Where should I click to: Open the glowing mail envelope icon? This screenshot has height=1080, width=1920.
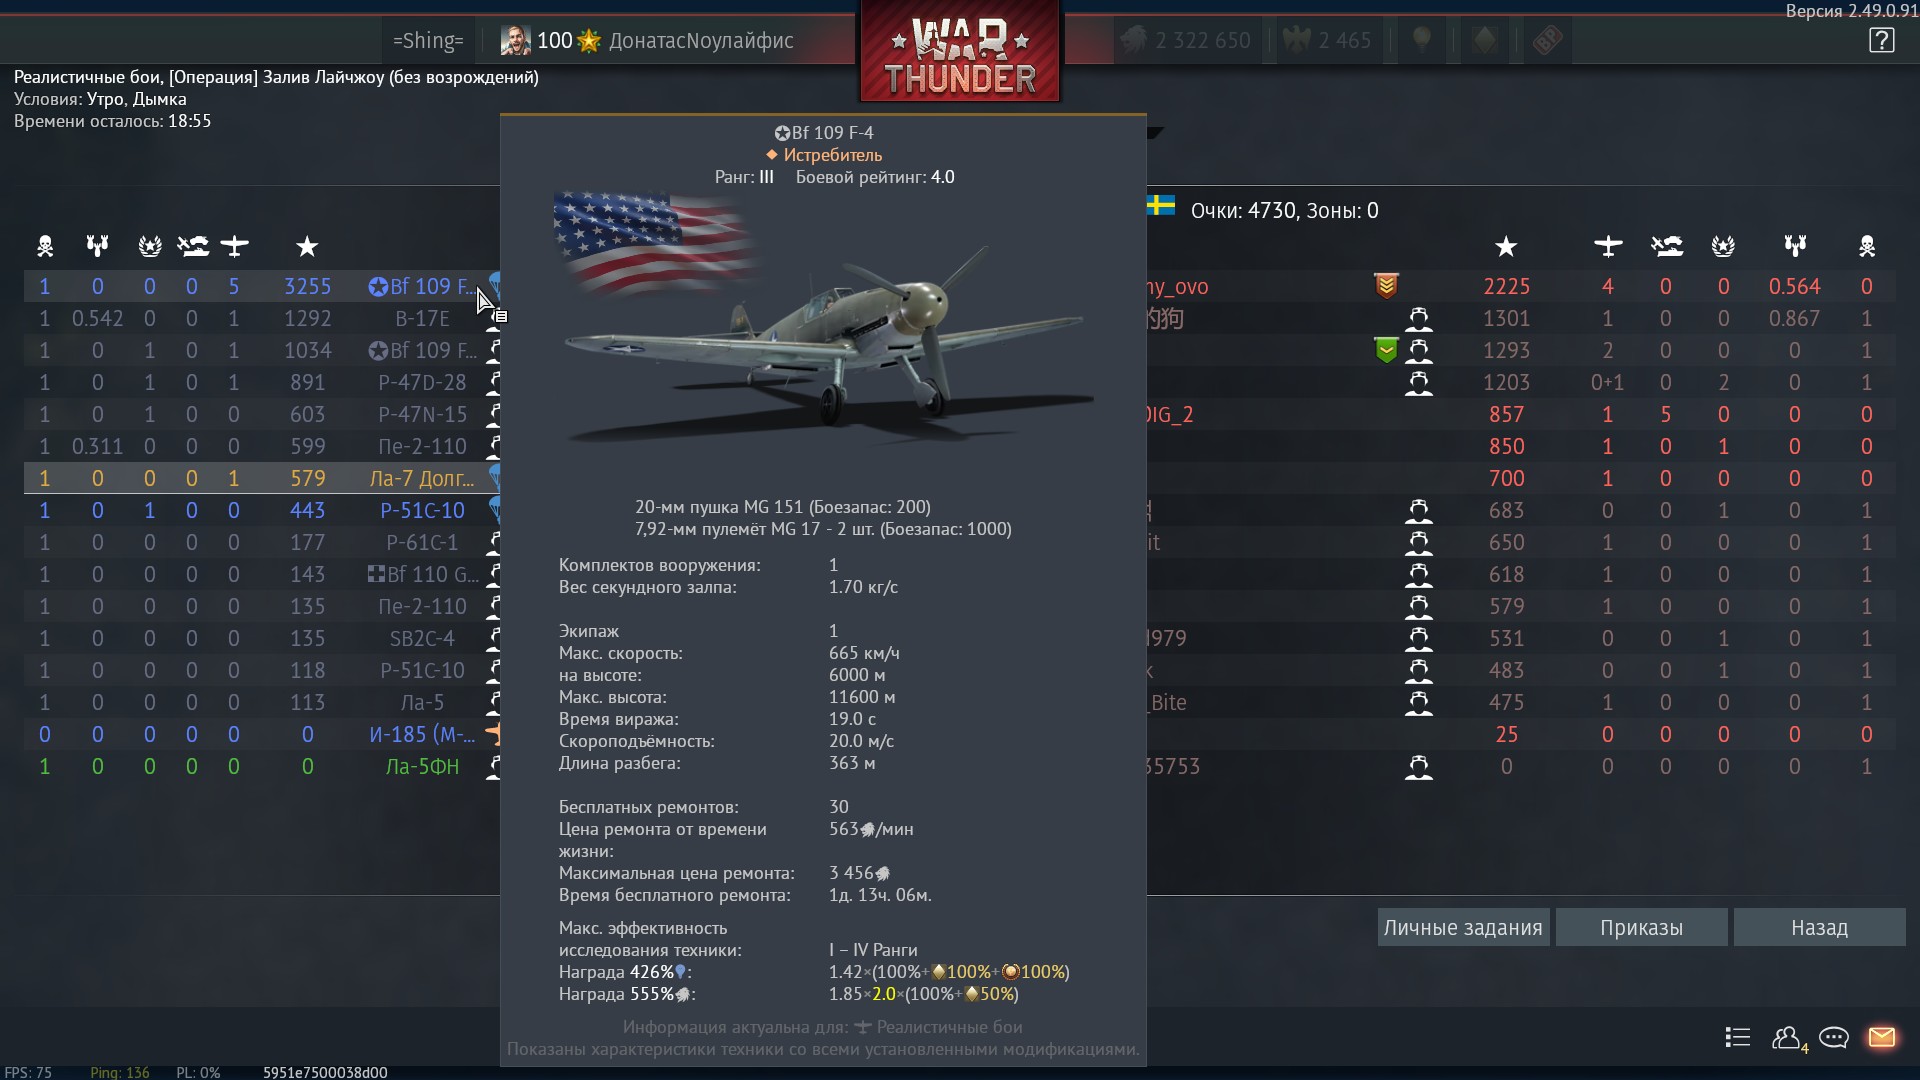point(1881,1037)
